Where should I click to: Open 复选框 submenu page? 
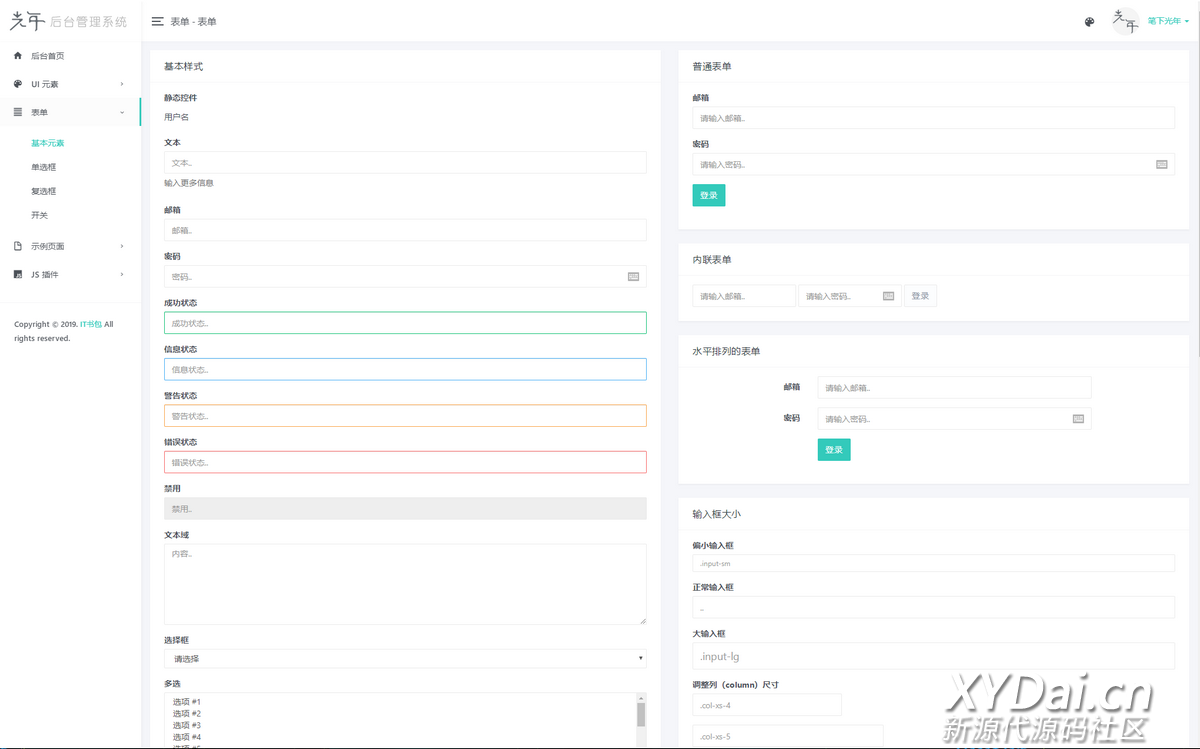click(x=44, y=191)
